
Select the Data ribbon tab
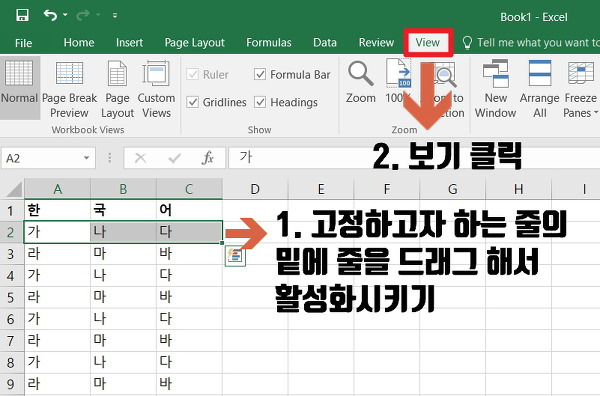click(325, 42)
